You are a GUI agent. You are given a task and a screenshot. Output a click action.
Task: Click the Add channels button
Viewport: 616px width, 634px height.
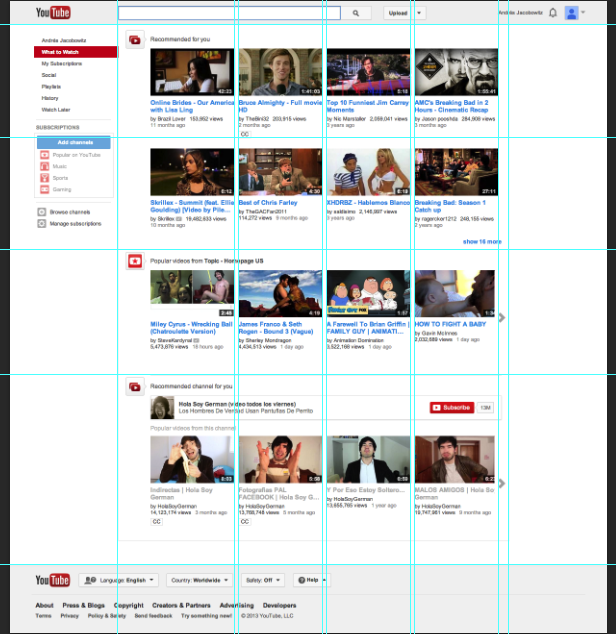coord(74,142)
